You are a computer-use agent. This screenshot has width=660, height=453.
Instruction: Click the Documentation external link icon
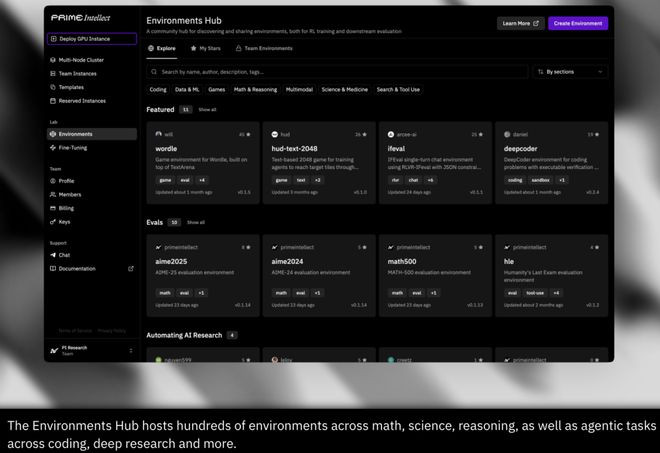(130, 268)
